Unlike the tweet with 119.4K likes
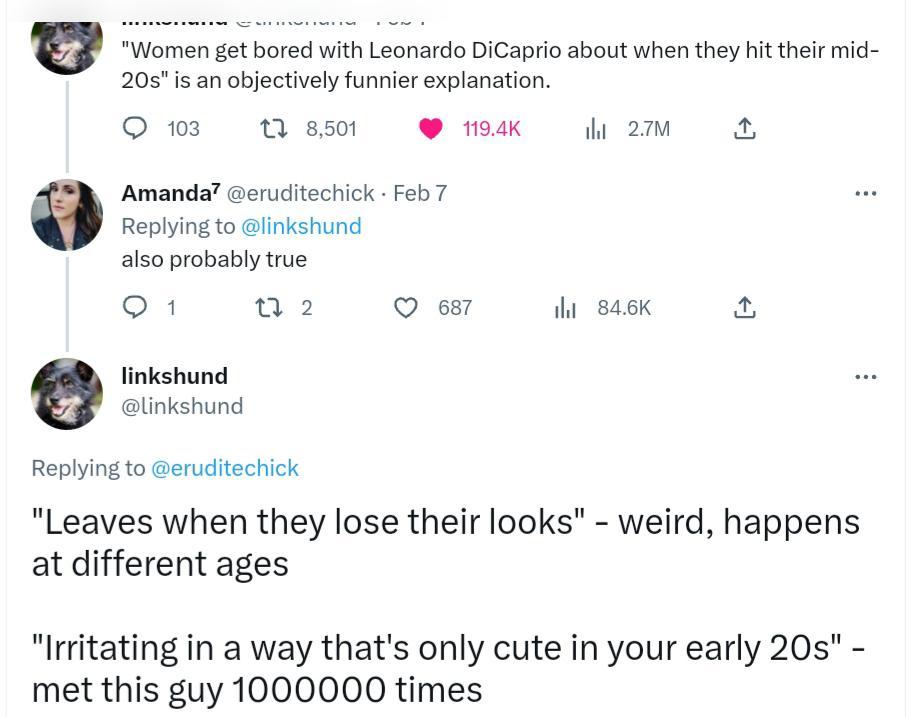 pyautogui.click(x=430, y=128)
